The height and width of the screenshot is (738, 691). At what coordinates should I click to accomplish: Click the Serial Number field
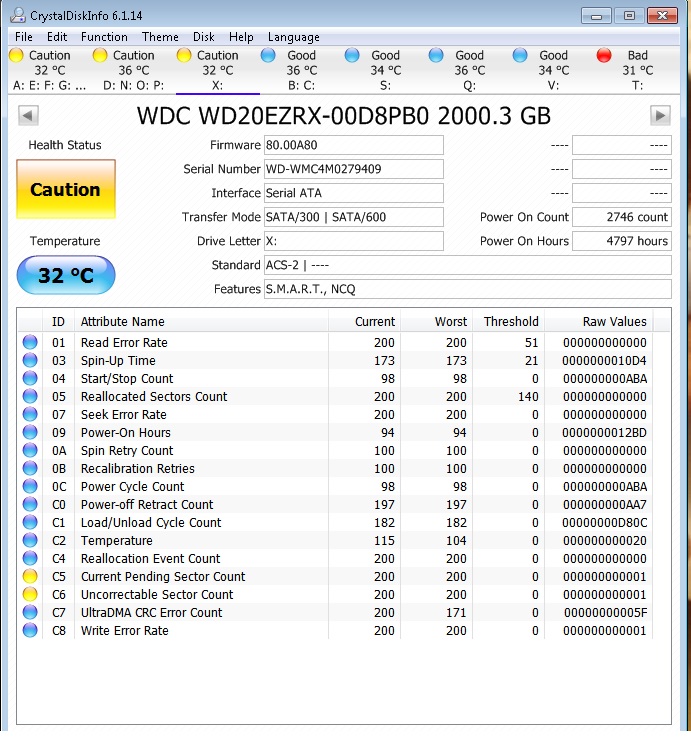coord(354,169)
